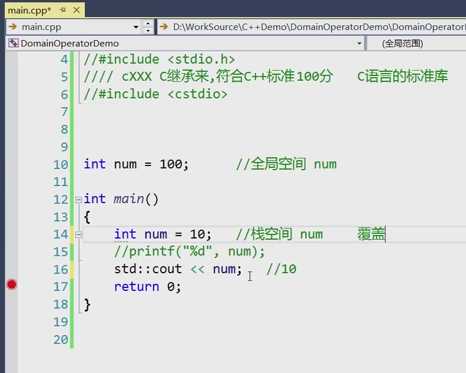Click the up/down split arrows beside main.cpp dropdown
466x373 pixels.
coord(148,27)
